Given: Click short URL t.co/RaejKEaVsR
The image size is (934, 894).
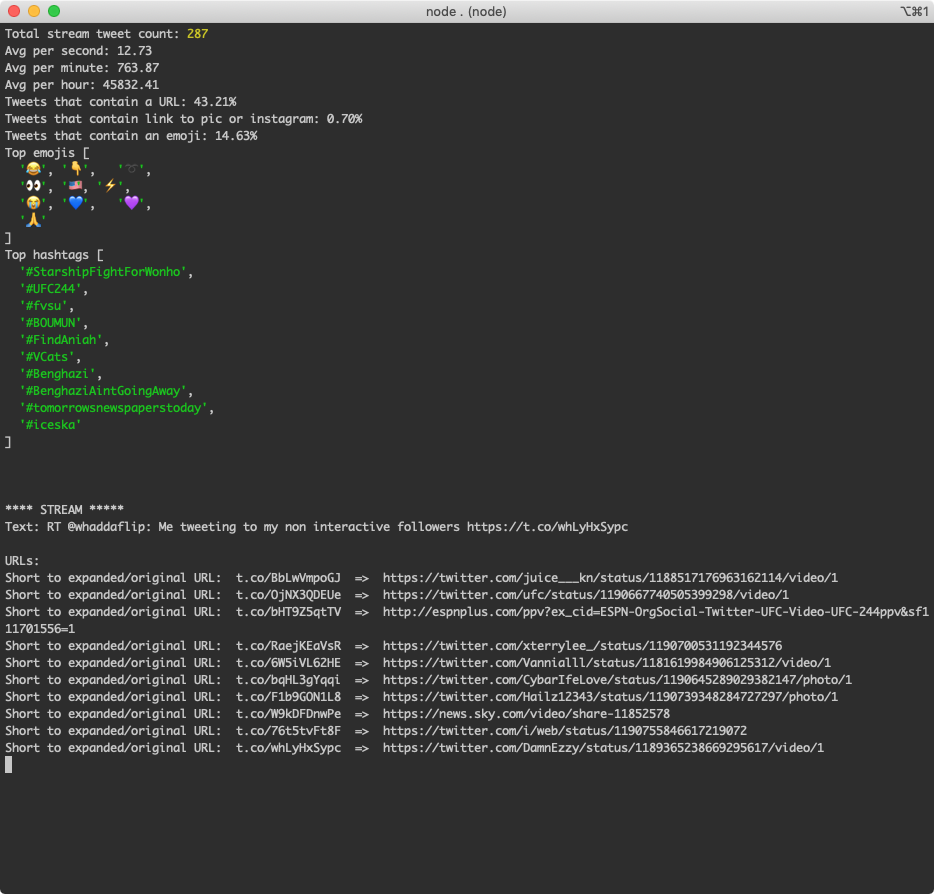Looking at the screenshot, I should click(x=288, y=646).
